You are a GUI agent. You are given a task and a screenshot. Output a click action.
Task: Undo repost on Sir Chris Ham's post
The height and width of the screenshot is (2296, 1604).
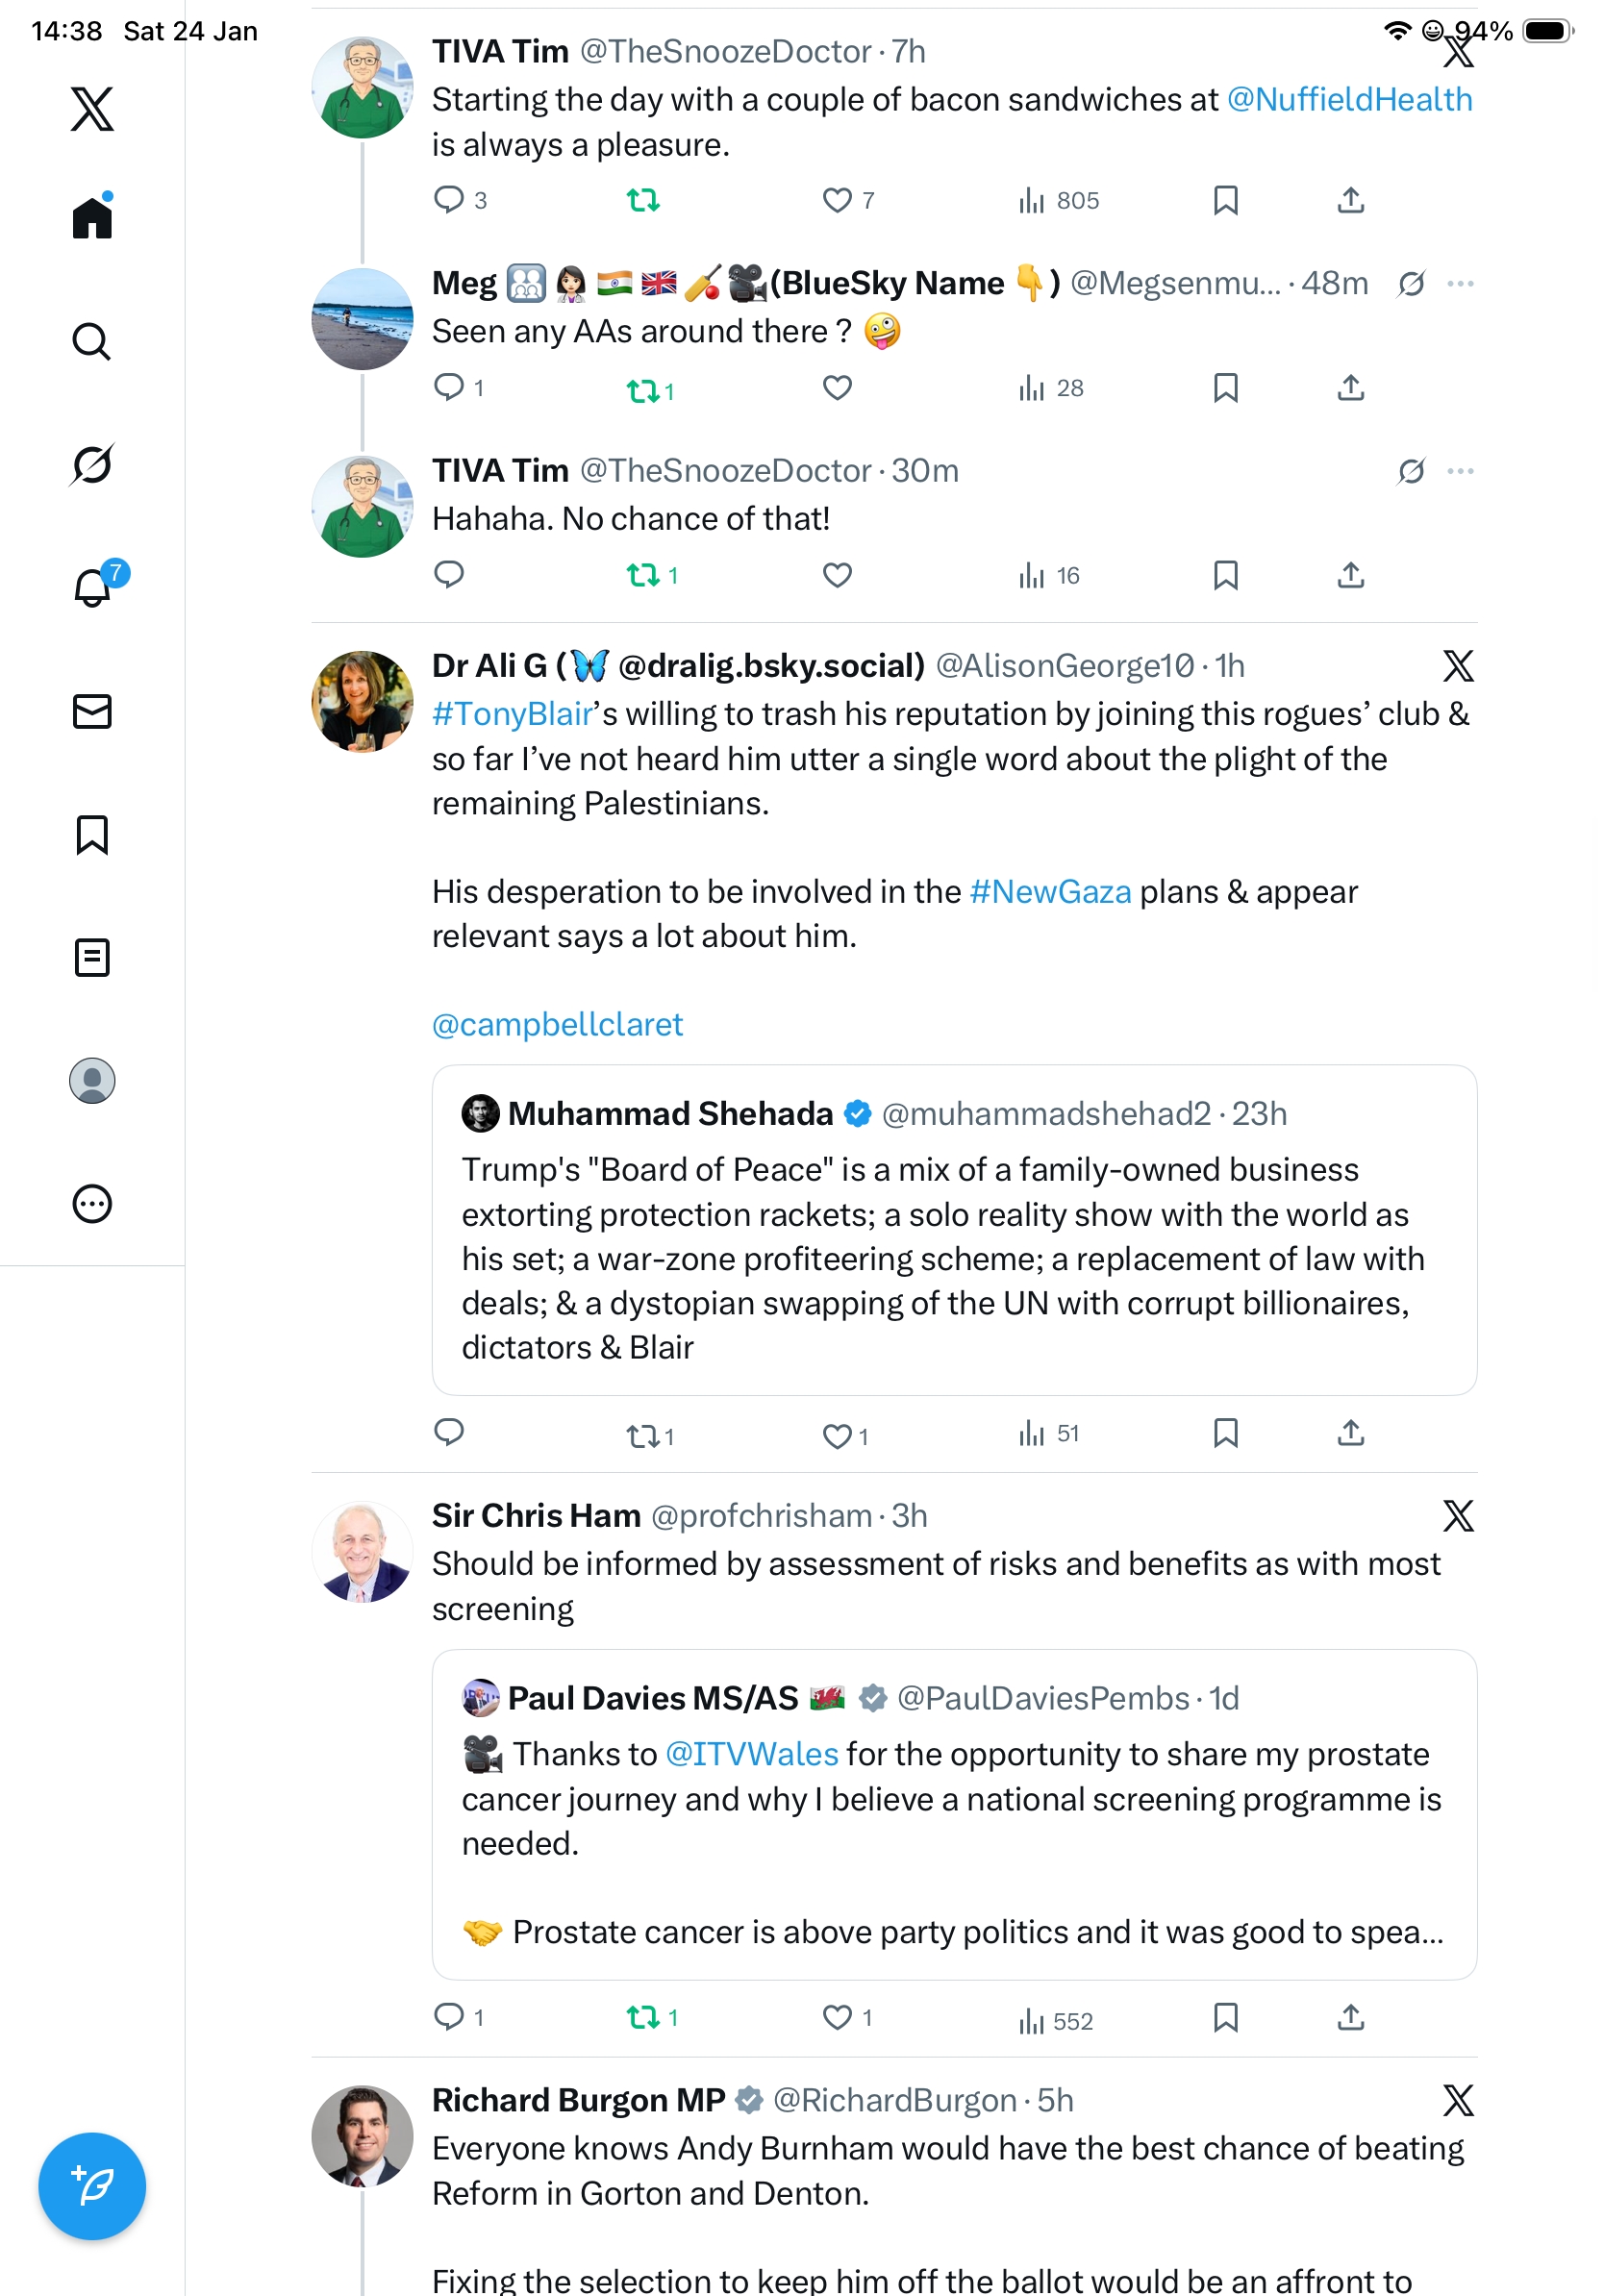click(x=643, y=2017)
